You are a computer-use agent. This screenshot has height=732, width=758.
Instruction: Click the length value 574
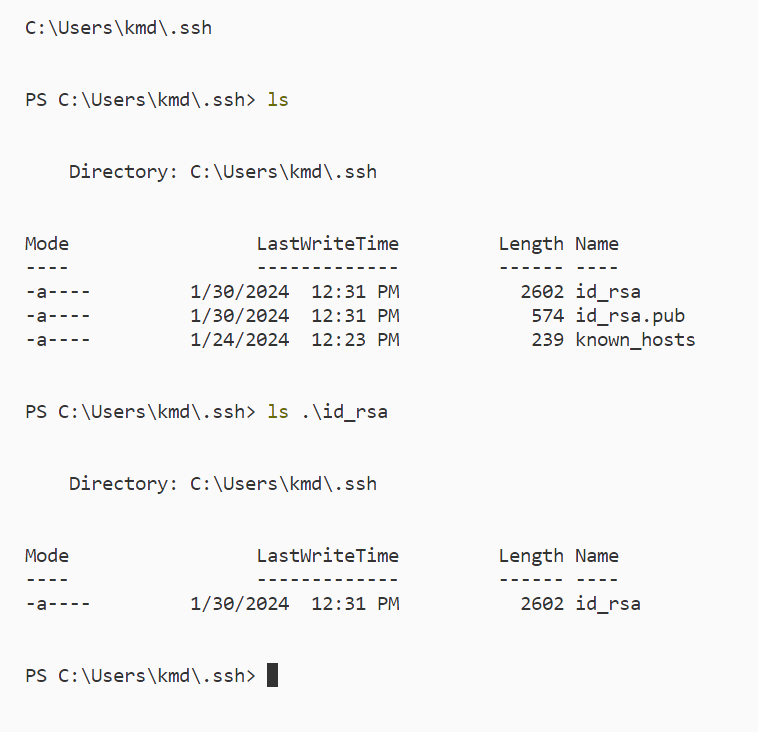coord(548,316)
